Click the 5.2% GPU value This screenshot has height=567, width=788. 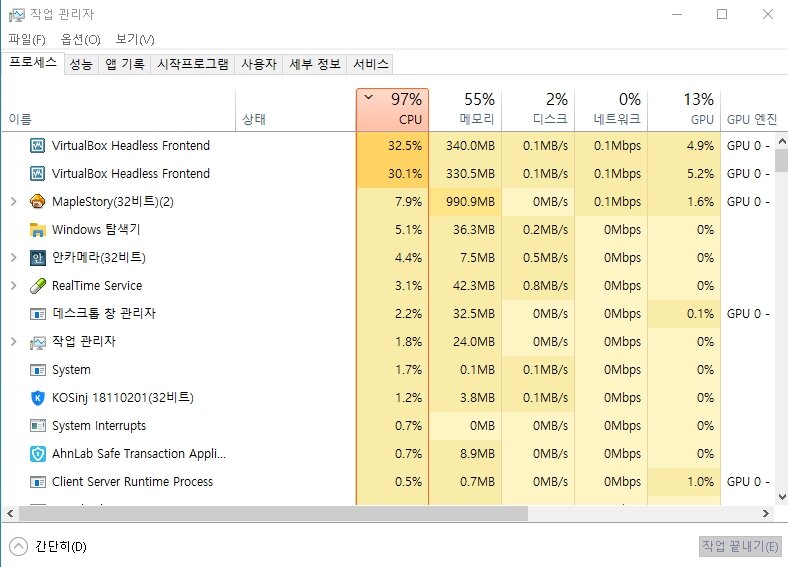coord(700,173)
